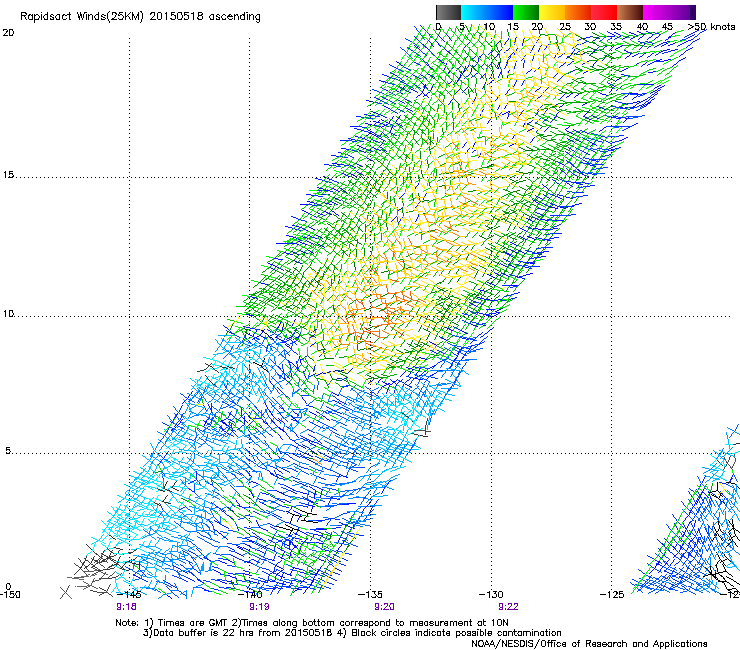Click the purple time label 9:19
Screen dimensions: 740x650
pyautogui.click(x=259, y=607)
